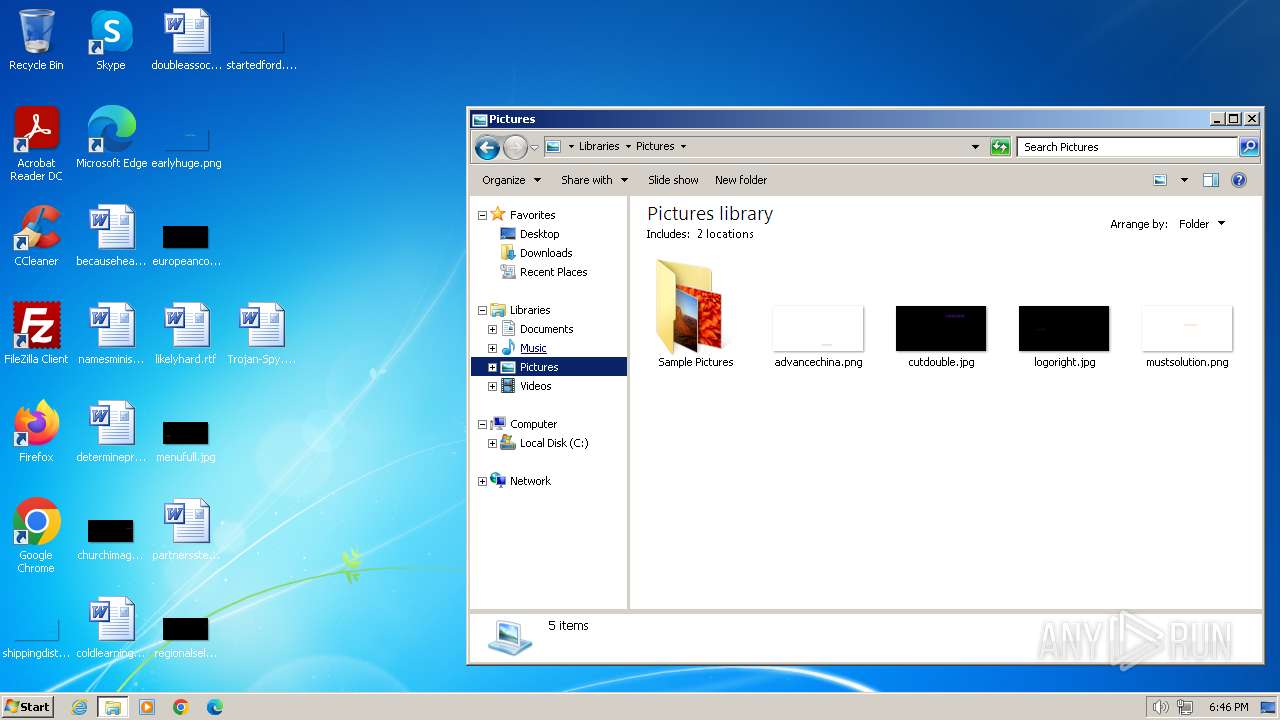
Task: Click the Change your view icon
Action: click(x=1160, y=180)
